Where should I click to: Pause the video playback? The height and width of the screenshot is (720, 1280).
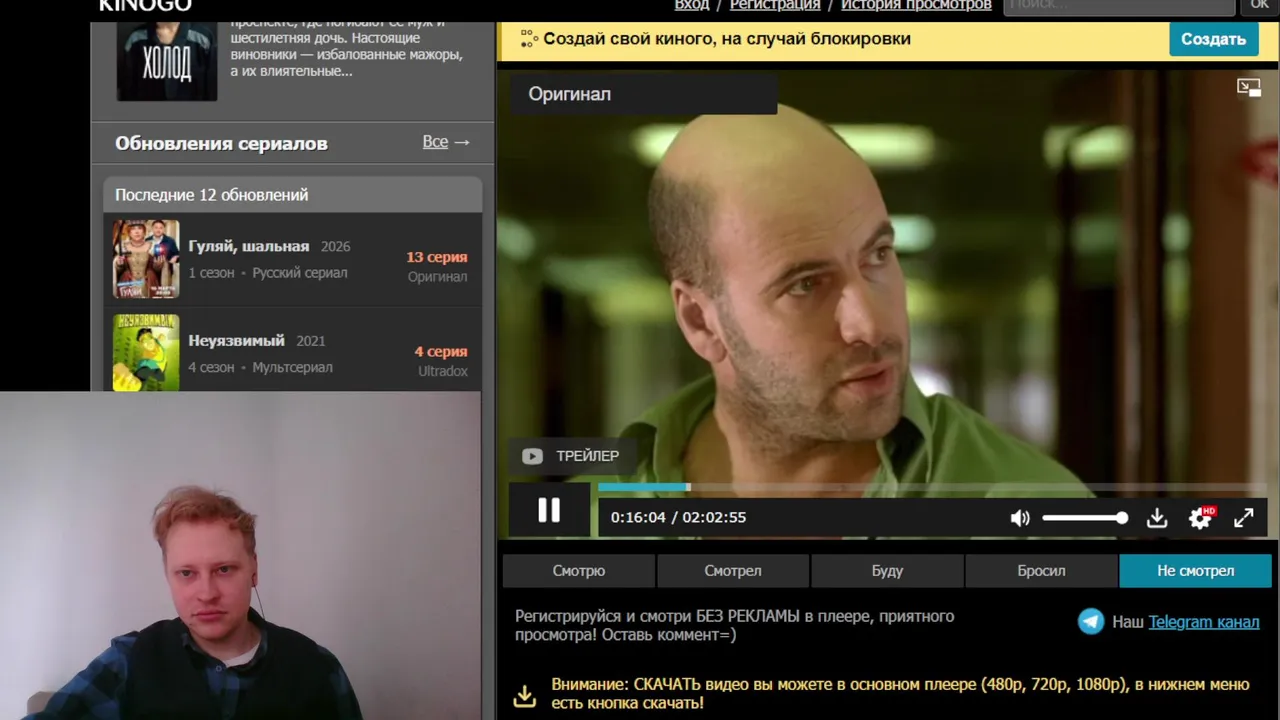tap(549, 510)
